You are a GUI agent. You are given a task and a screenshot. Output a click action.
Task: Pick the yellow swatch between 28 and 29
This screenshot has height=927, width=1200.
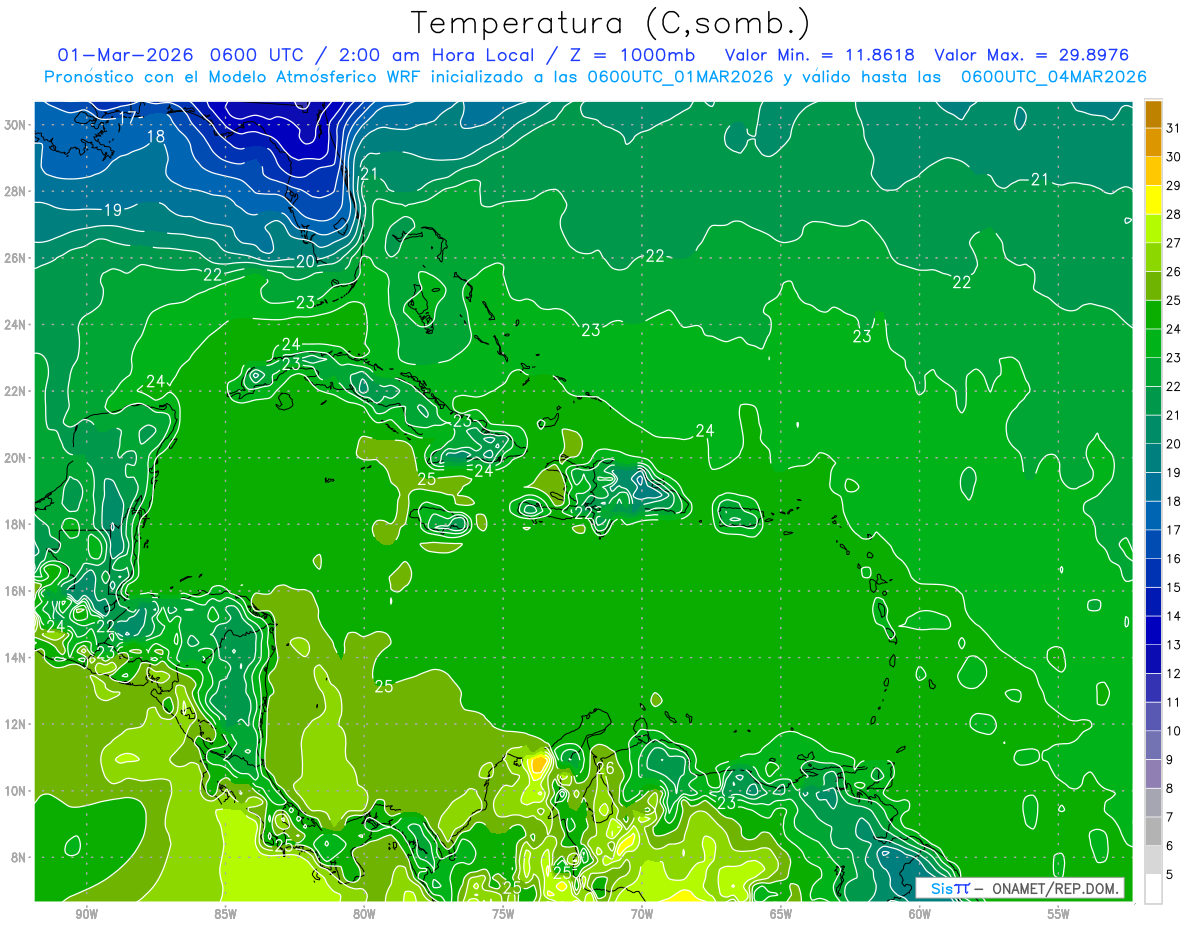[1153, 200]
